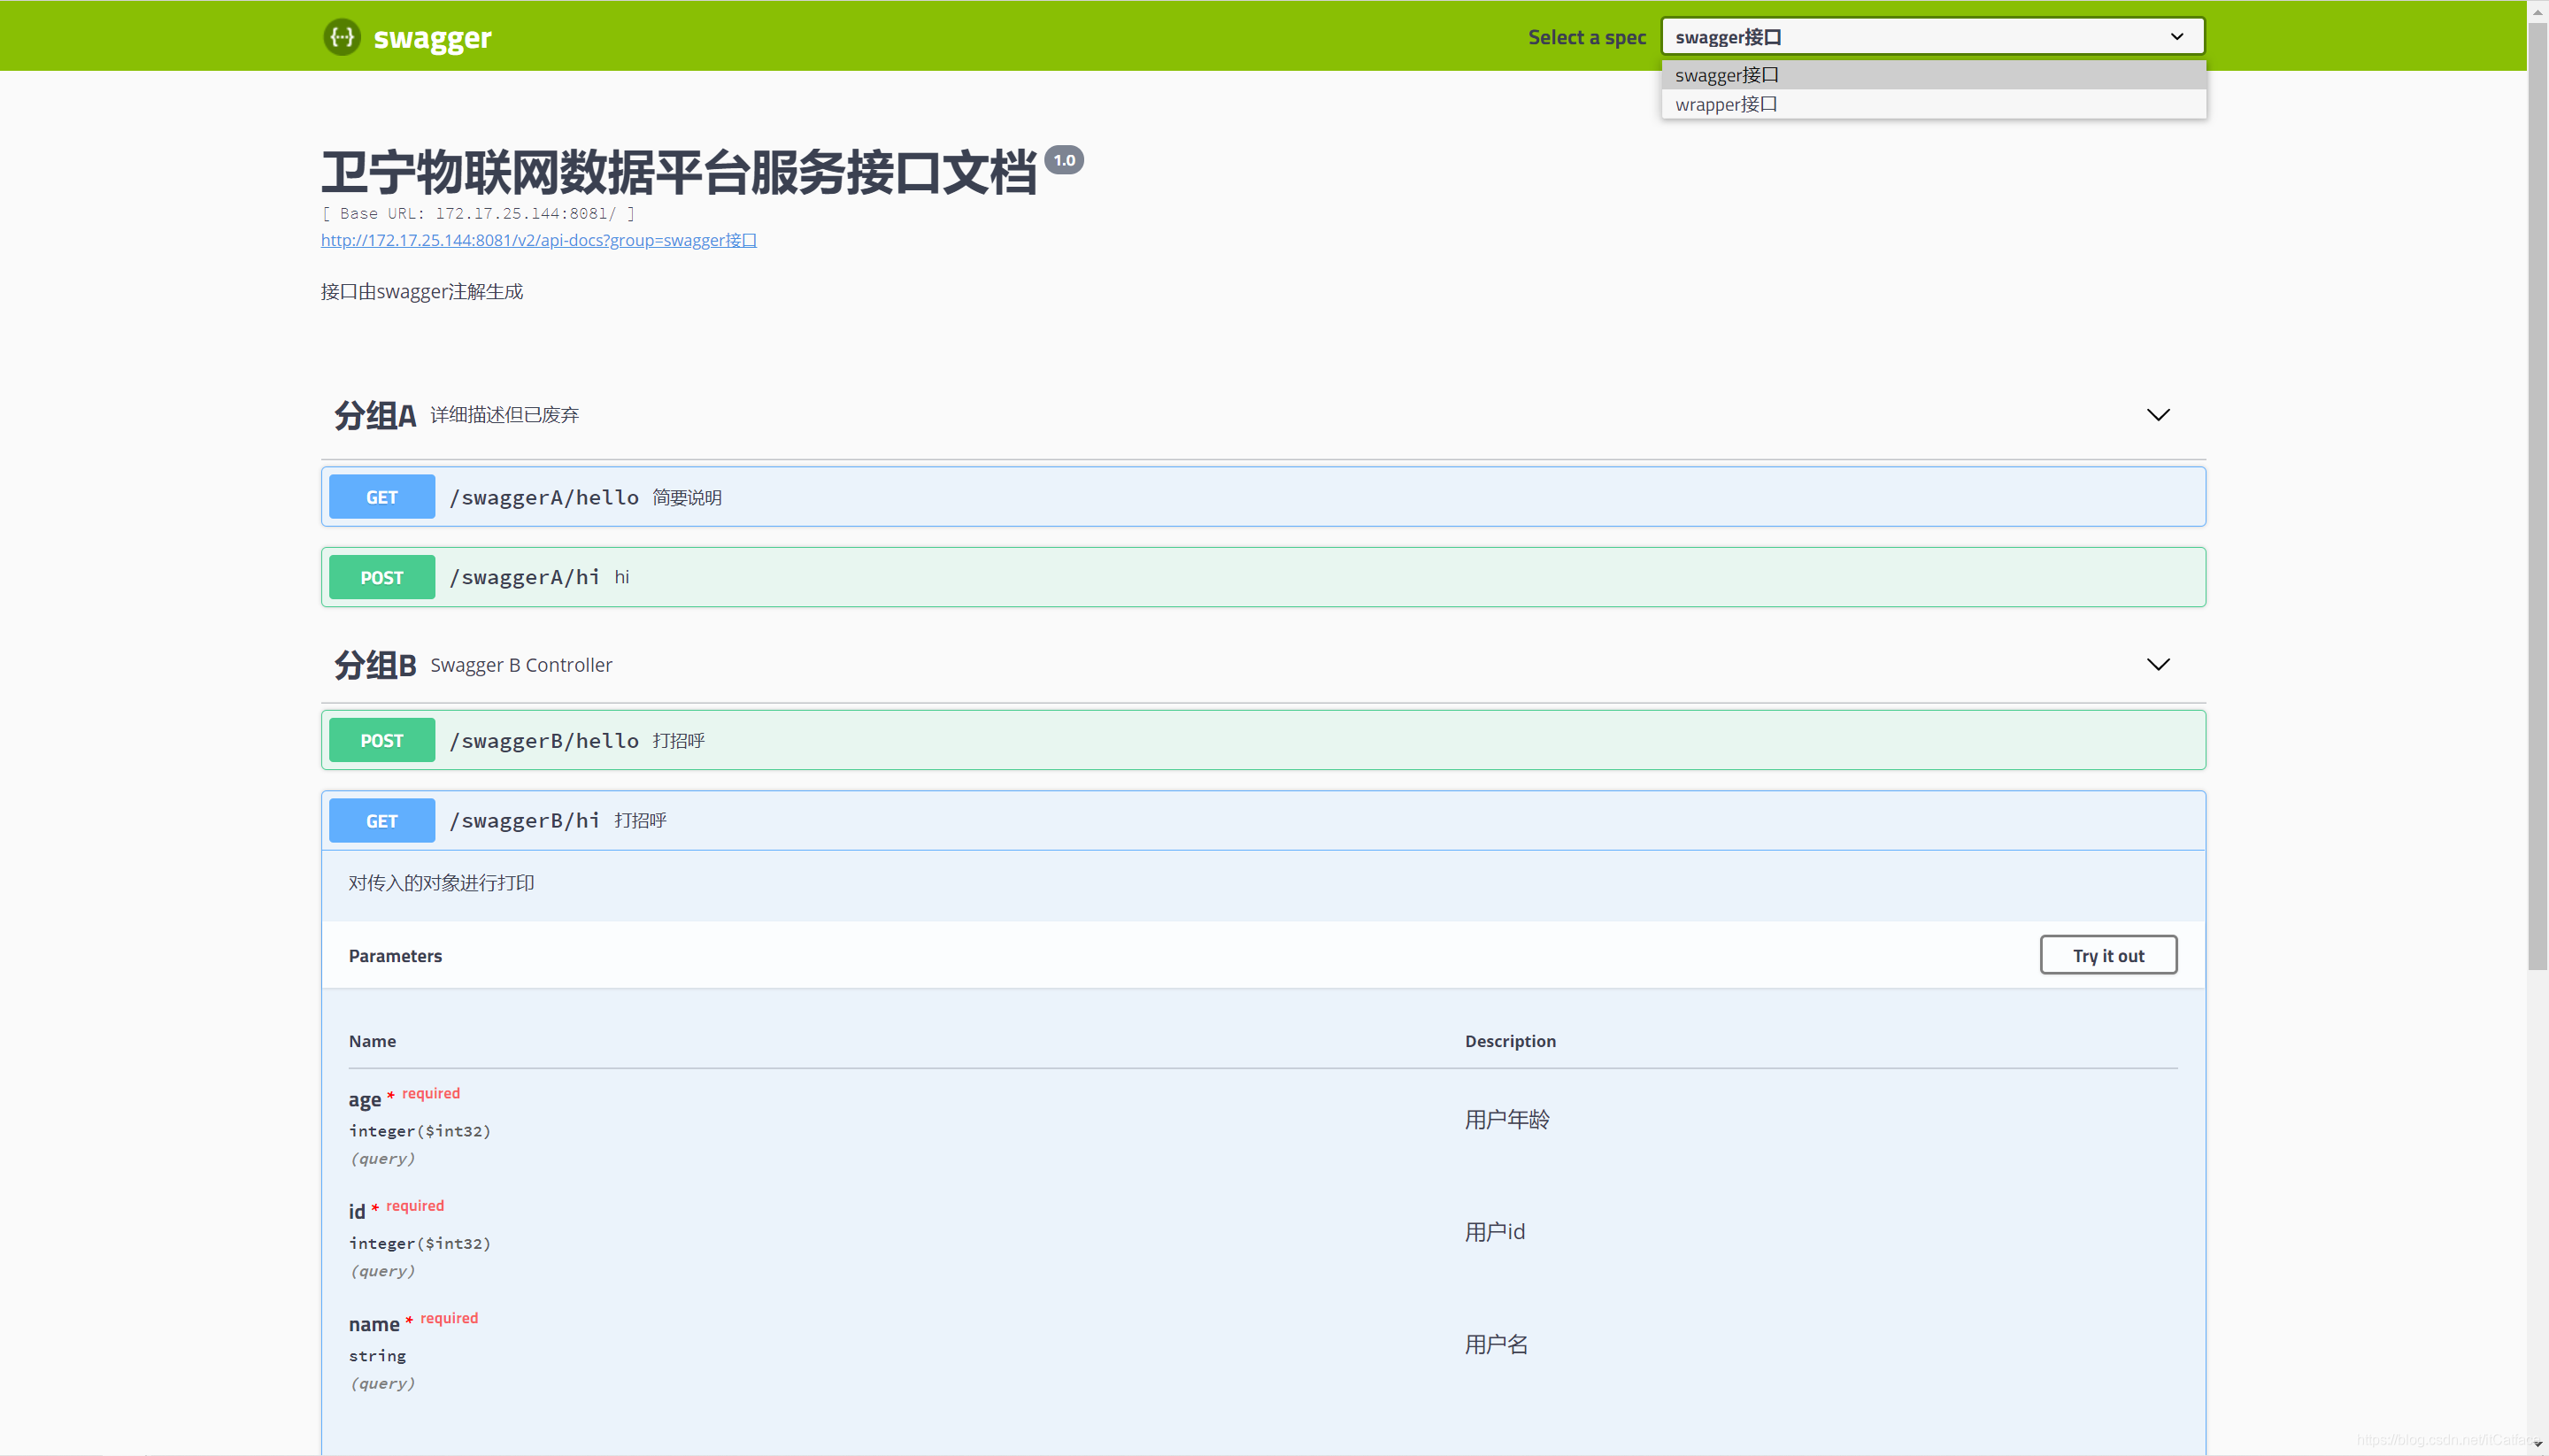The image size is (2549, 1456).
Task: Click the /swaggerA/hello path text
Action: (x=544, y=497)
